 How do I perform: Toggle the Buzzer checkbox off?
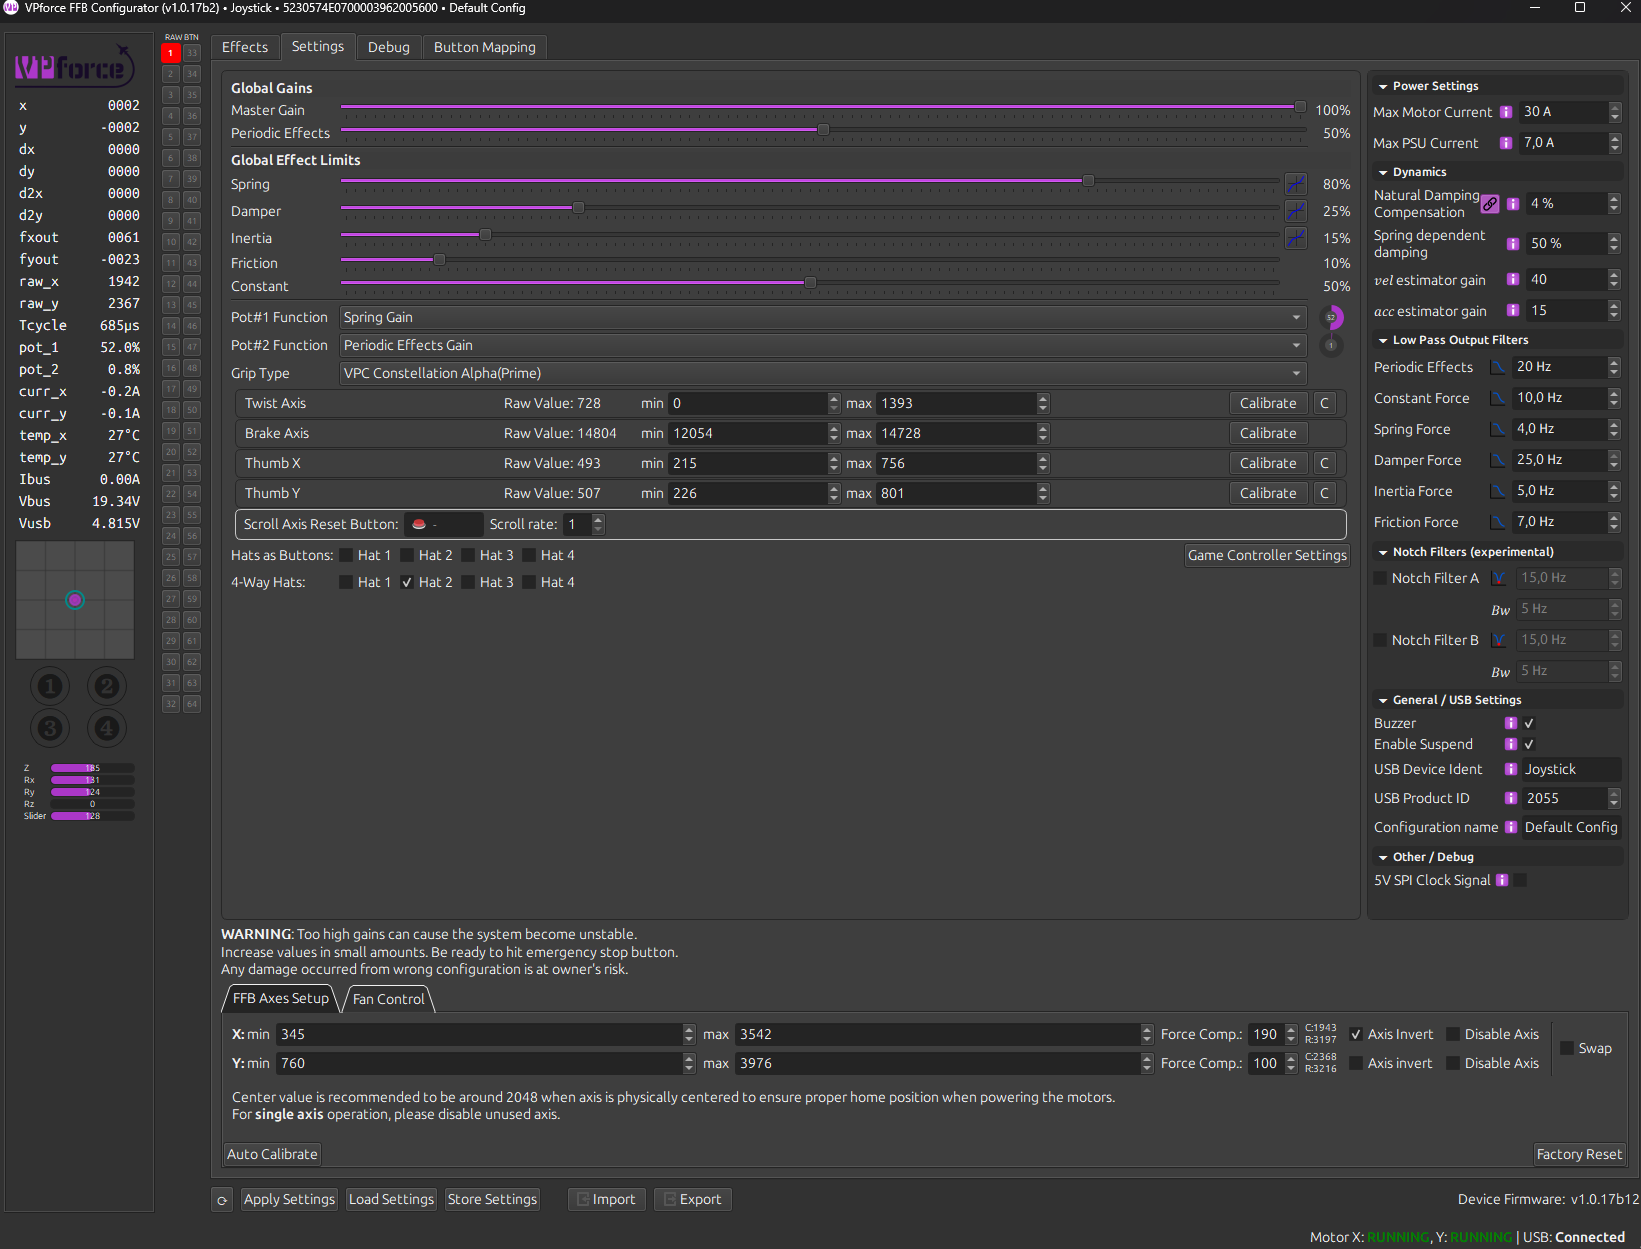tap(1529, 723)
